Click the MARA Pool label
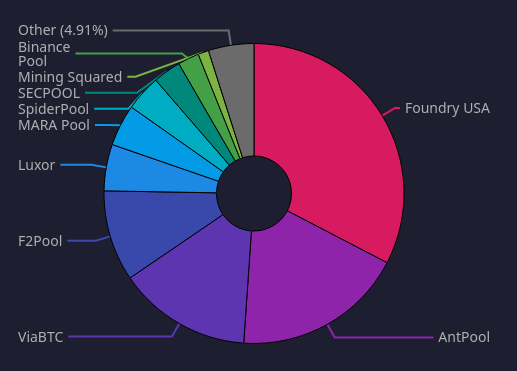This screenshot has width=517, height=371. coord(54,125)
